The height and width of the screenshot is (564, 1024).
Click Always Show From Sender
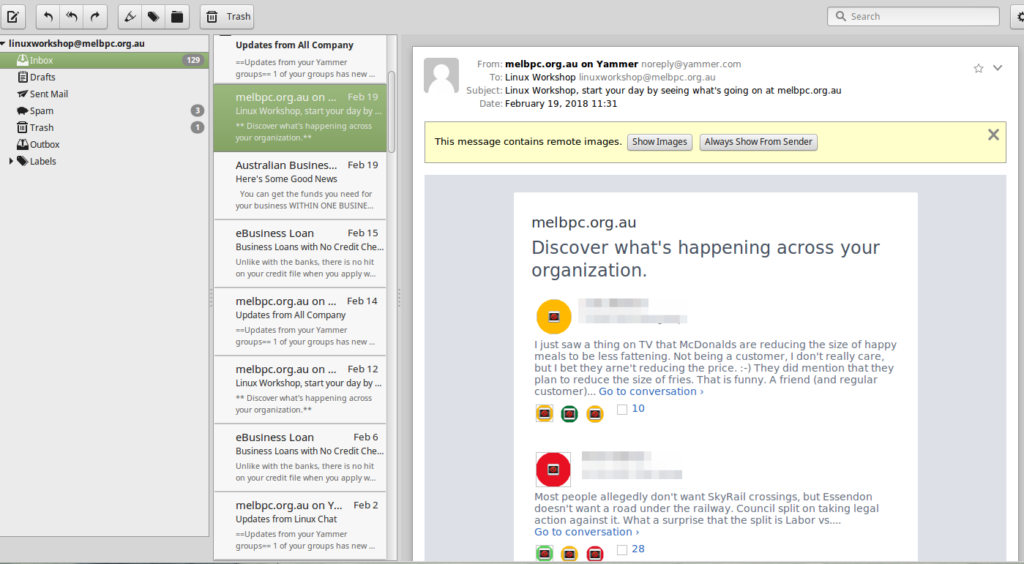(x=758, y=142)
